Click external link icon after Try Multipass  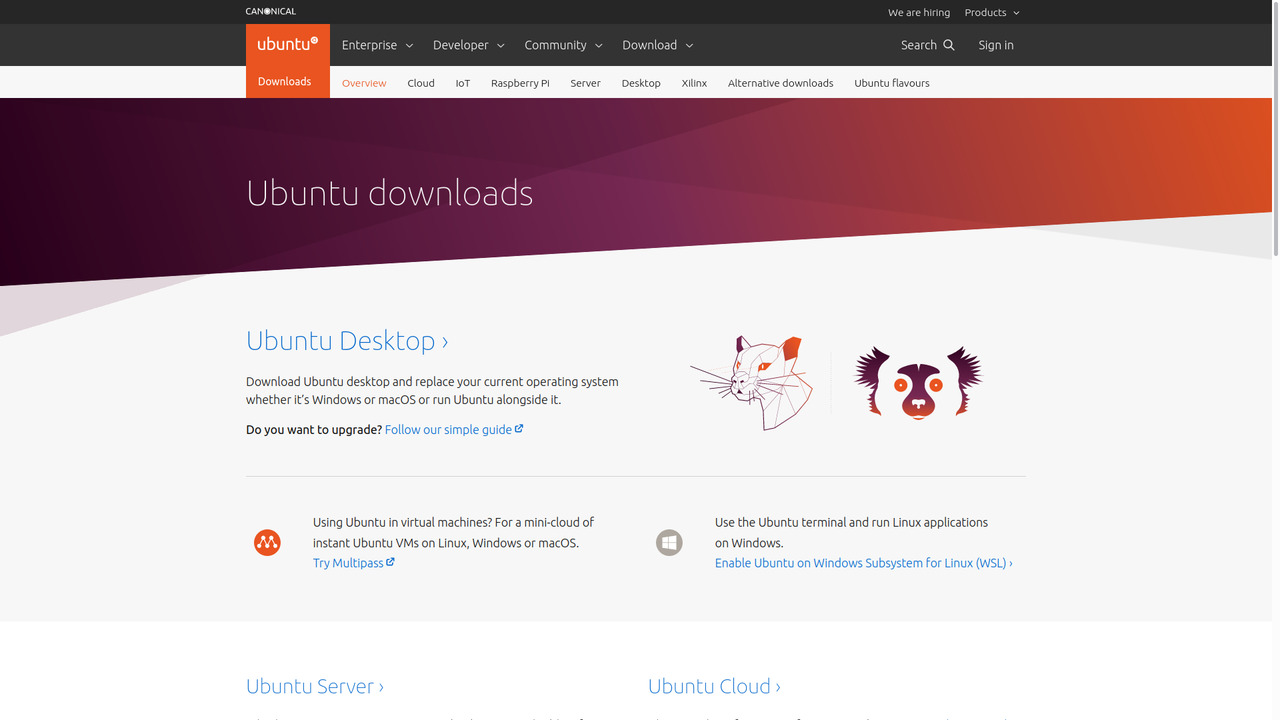click(391, 562)
